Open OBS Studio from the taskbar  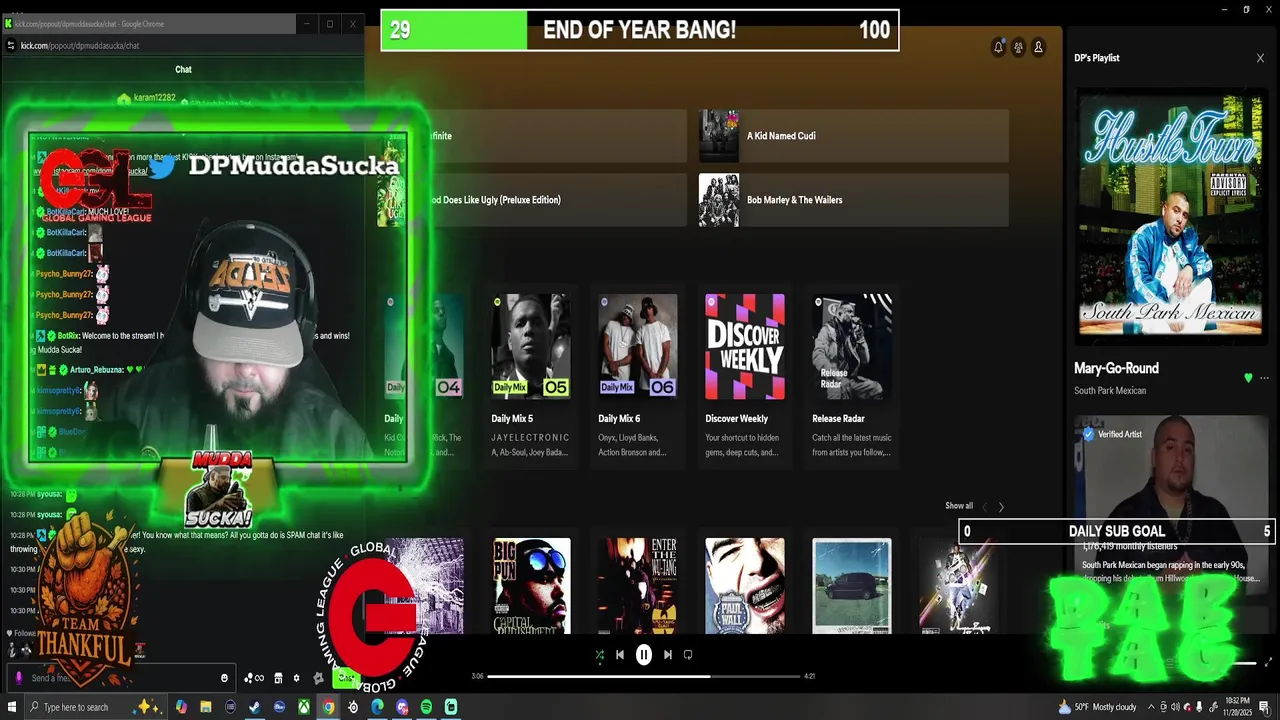(x=353, y=707)
